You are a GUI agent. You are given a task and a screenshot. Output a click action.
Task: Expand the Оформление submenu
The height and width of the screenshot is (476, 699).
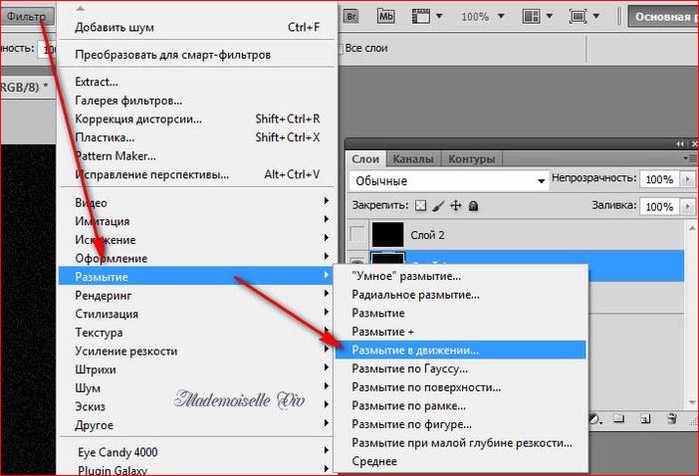pos(197,258)
